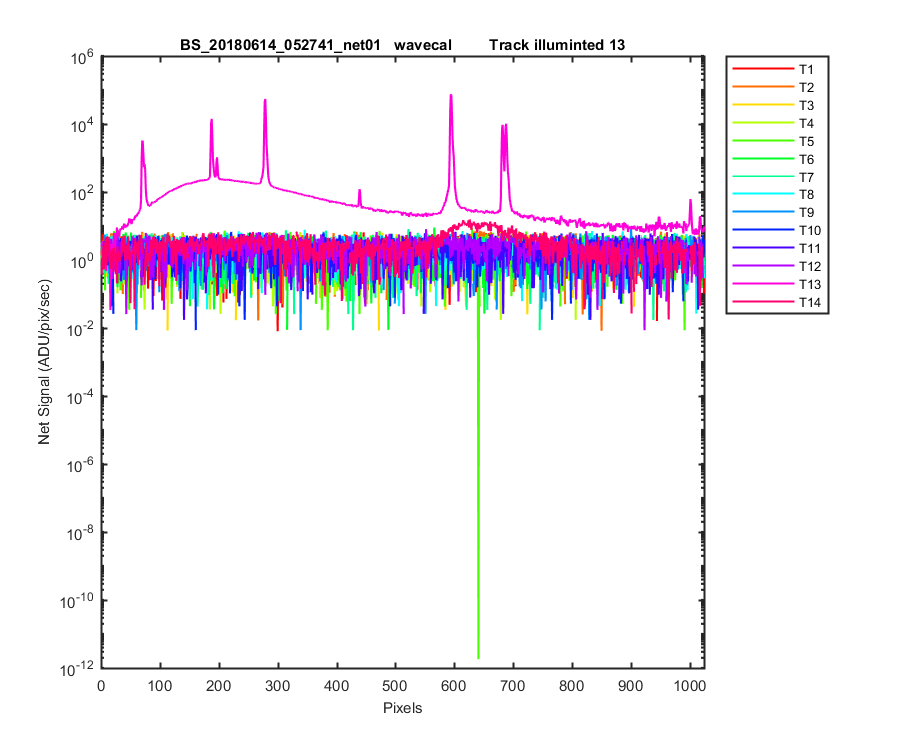Image resolution: width=900 pixels, height=750 pixels.
Task: Click the 'Pixels' x-axis label
Action: pos(402,708)
